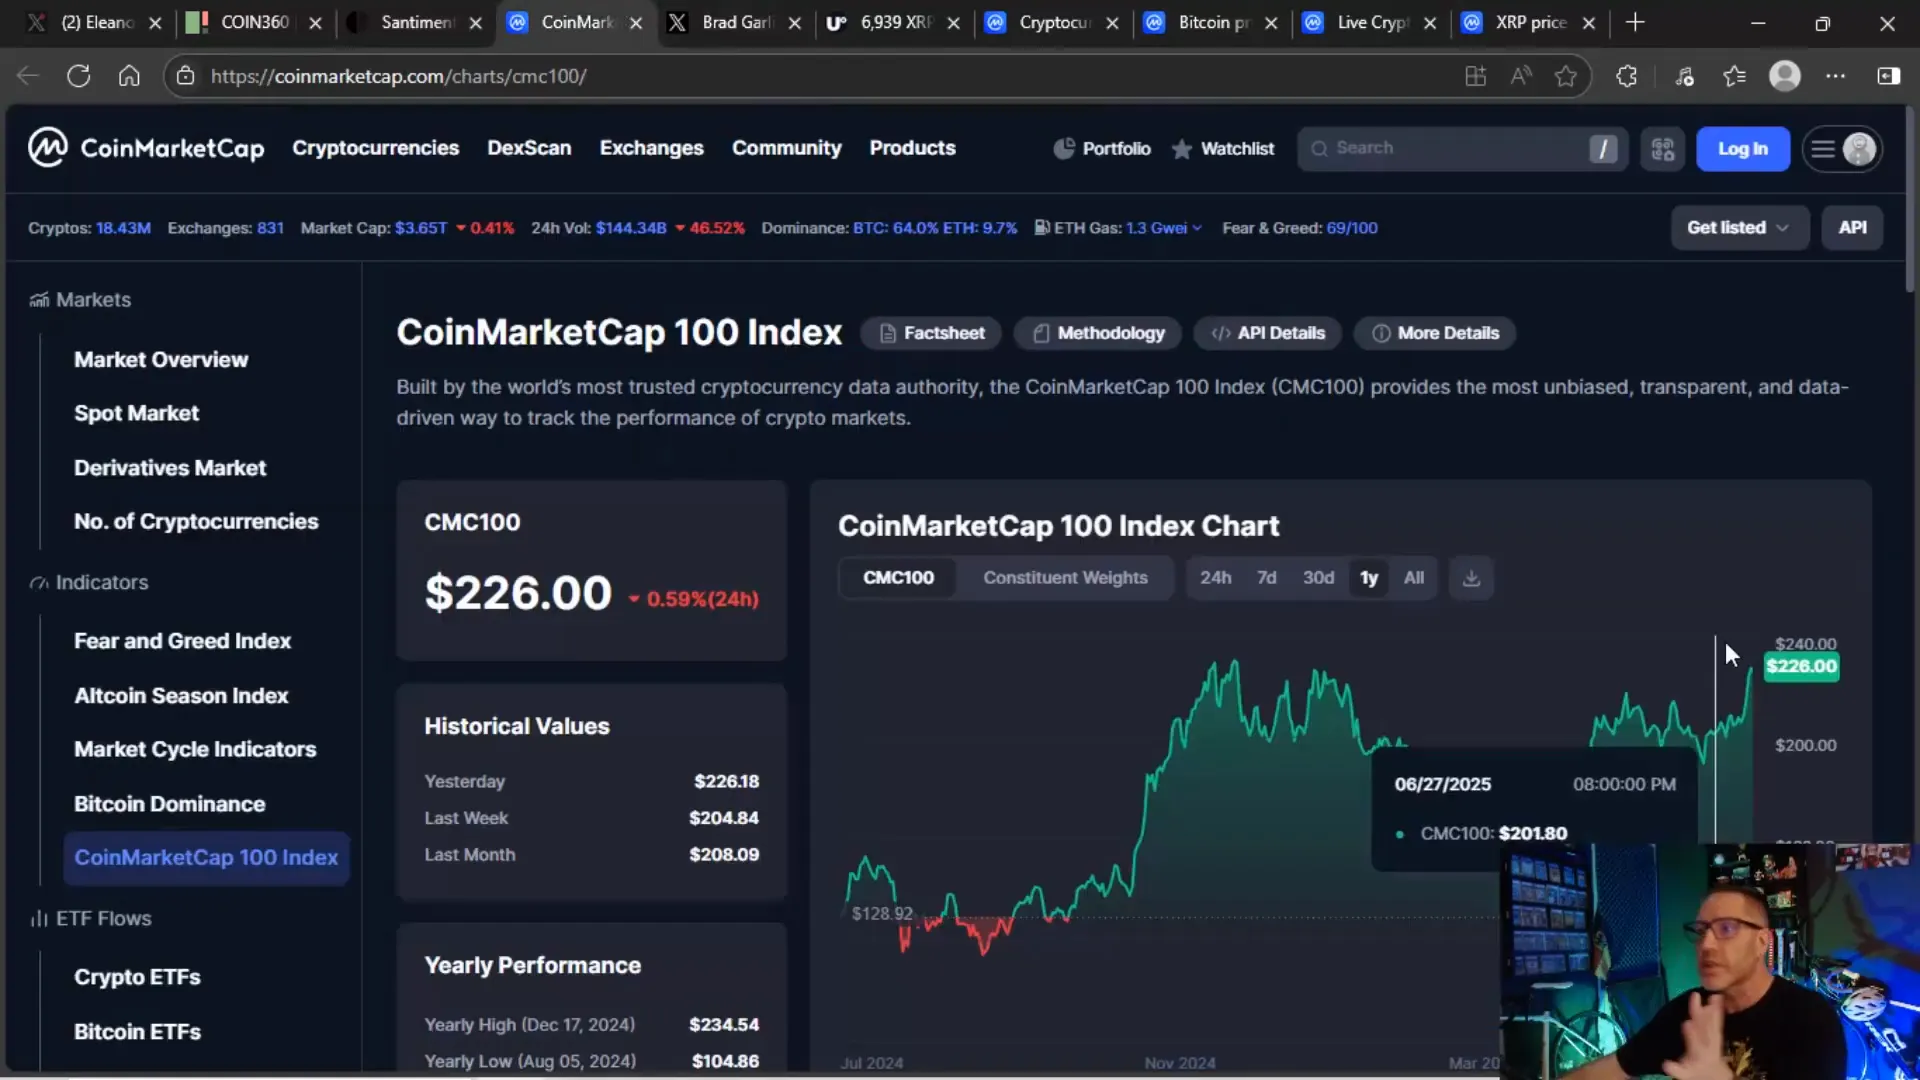Open Market Overview in sidebar
The image size is (1920, 1080).
coord(161,360)
